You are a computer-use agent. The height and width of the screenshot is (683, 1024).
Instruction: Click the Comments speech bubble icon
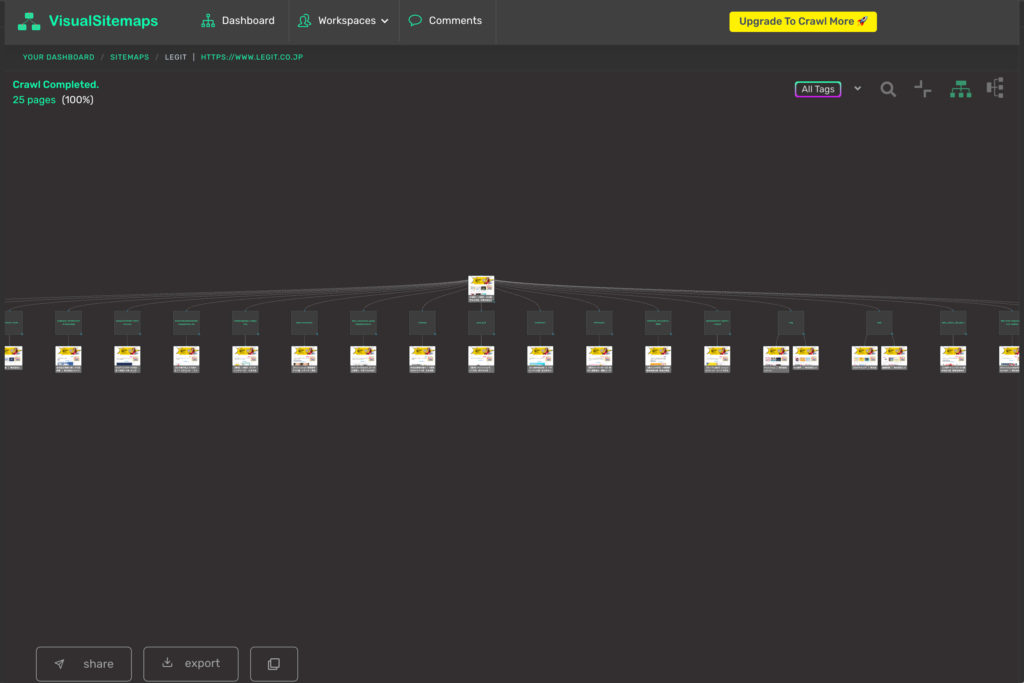coord(415,21)
